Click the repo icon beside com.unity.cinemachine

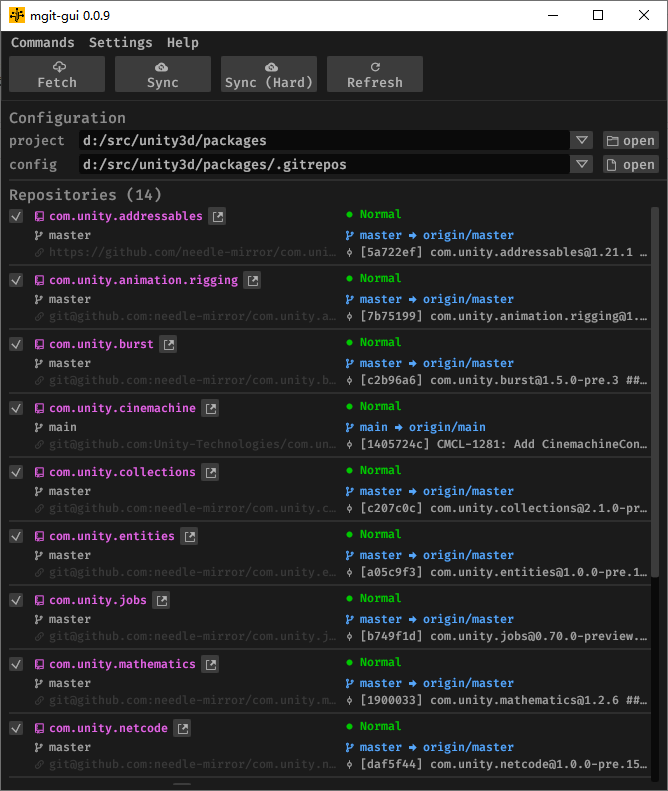click(x=39, y=409)
